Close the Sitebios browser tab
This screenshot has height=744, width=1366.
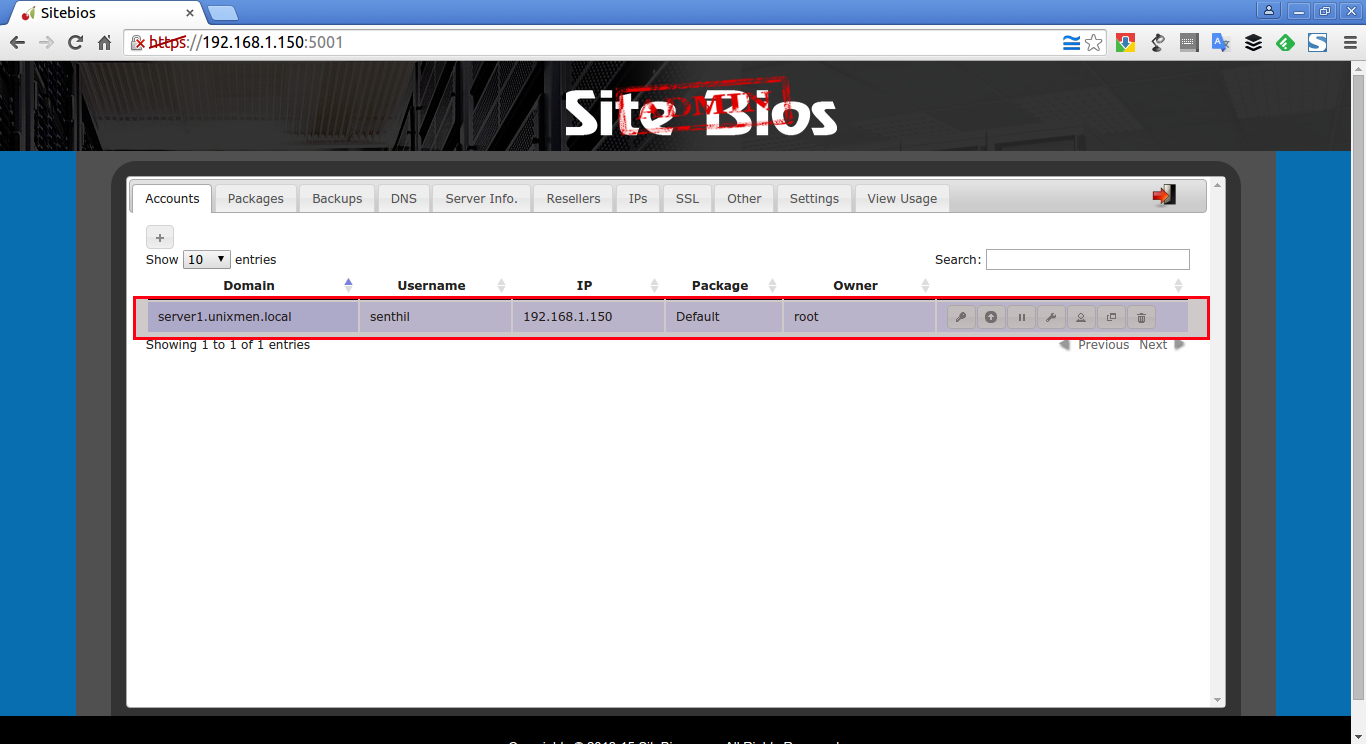(x=190, y=13)
